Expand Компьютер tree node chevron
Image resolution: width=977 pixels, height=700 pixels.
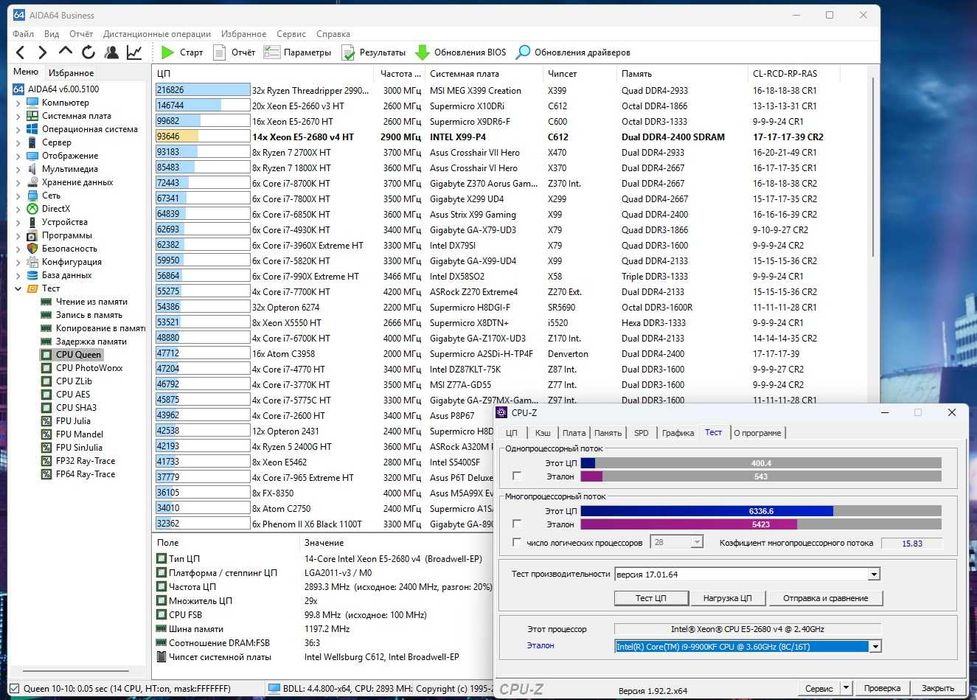point(18,103)
